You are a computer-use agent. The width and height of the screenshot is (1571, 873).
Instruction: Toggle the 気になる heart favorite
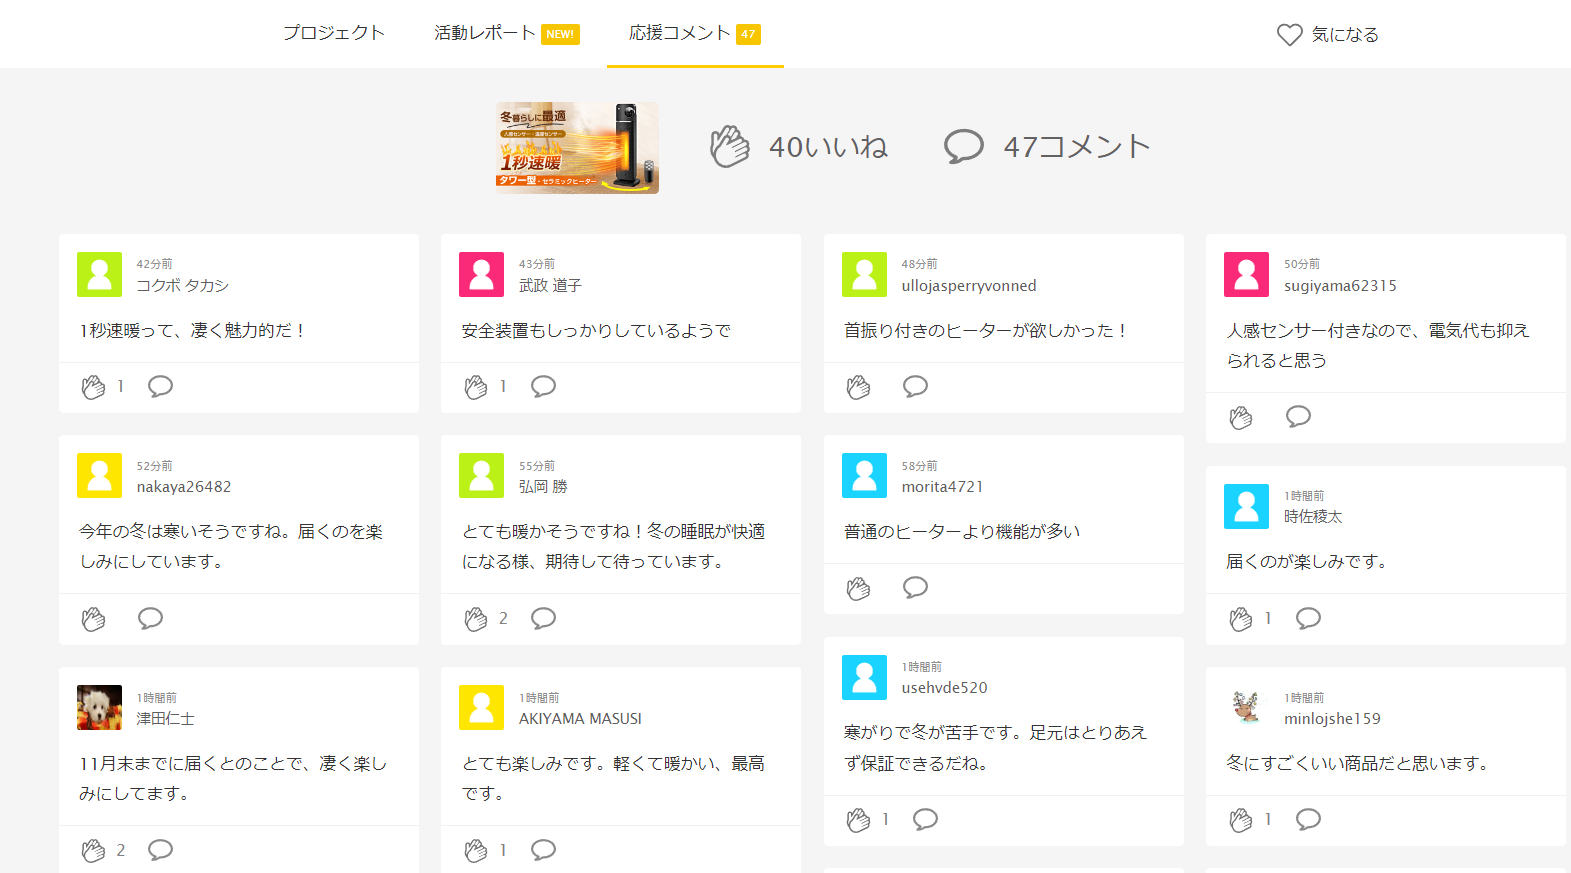[1290, 35]
